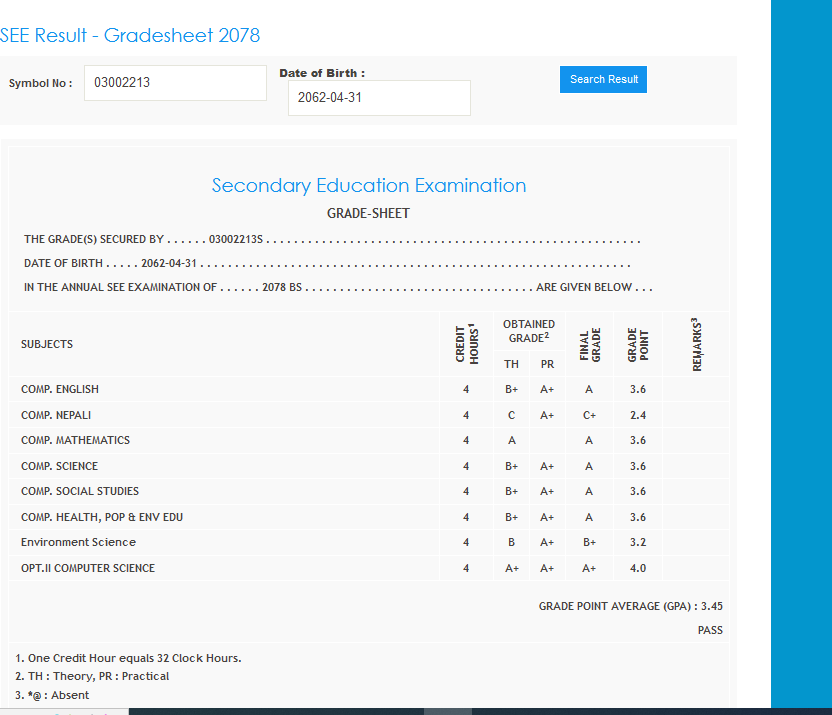Click the Grade Point Average 3.45 text
The width and height of the screenshot is (832, 715).
pyautogui.click(x=630, y=606)
